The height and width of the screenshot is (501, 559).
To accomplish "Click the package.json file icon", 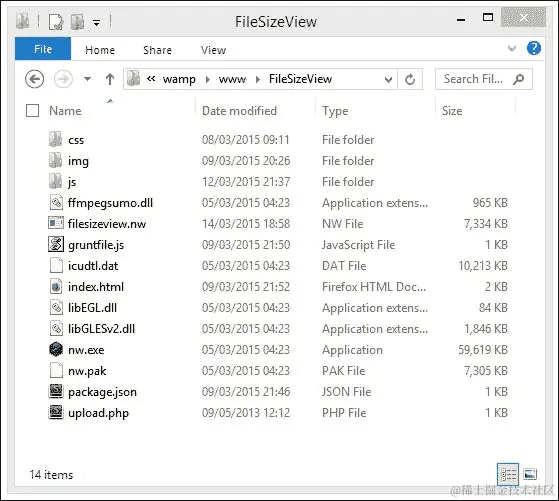I will [x=56, y=391].
